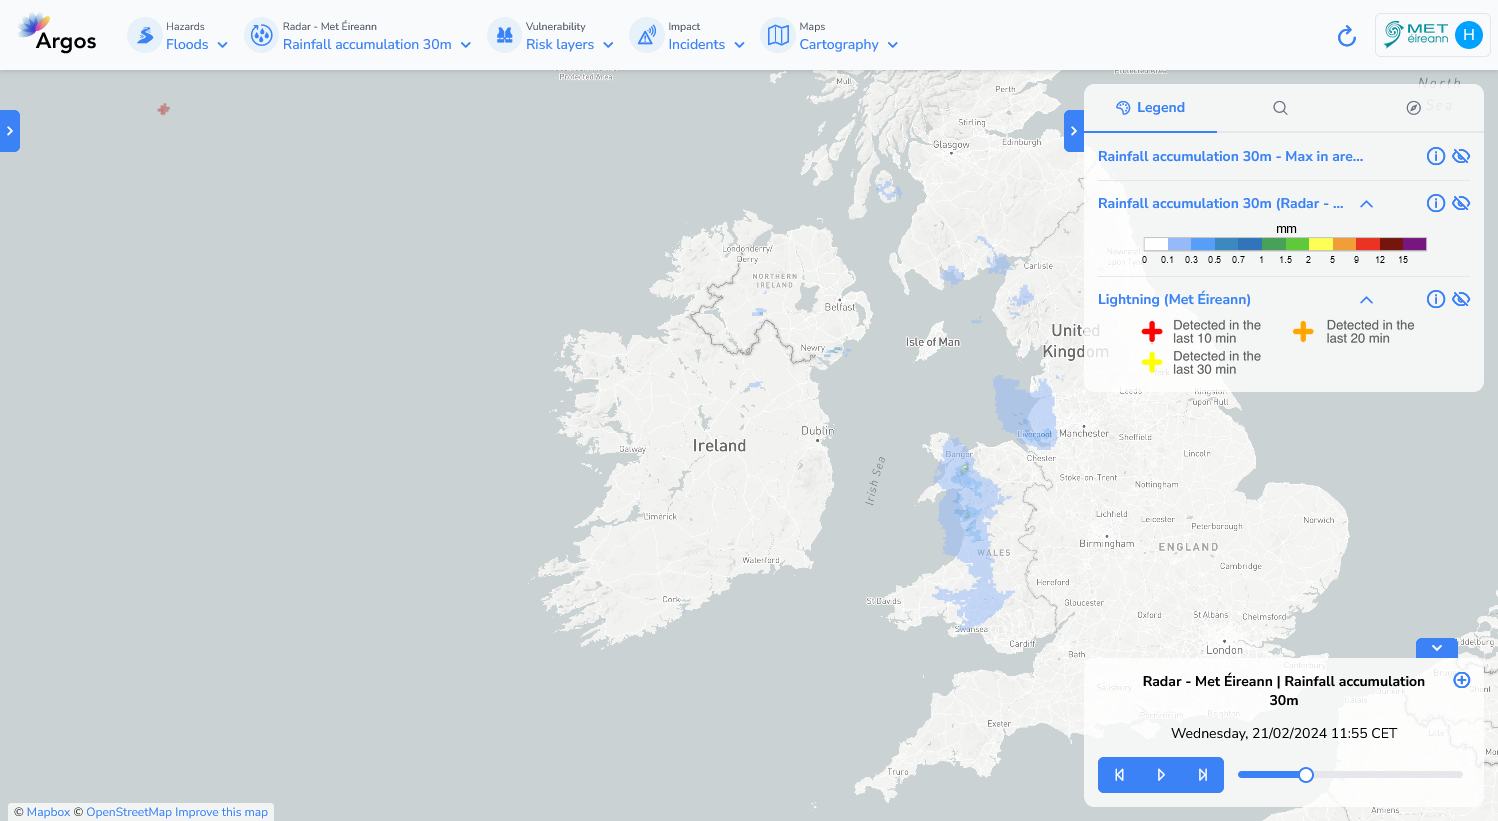Click the Belfast label on the map

(840, 307)
